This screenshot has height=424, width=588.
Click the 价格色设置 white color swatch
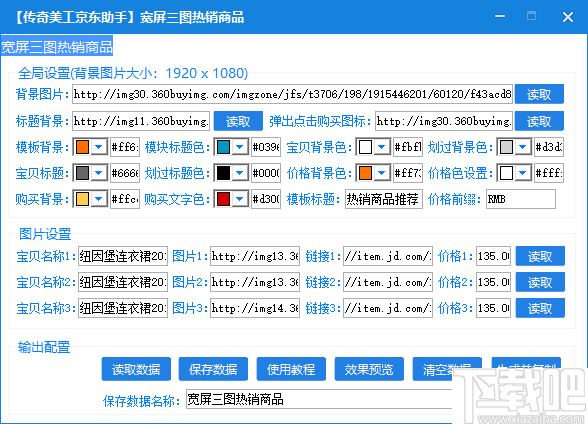coord(506,173)
